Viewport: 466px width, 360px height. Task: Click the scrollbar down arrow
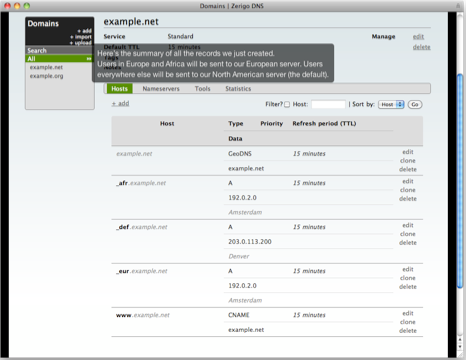click(460, 347)
